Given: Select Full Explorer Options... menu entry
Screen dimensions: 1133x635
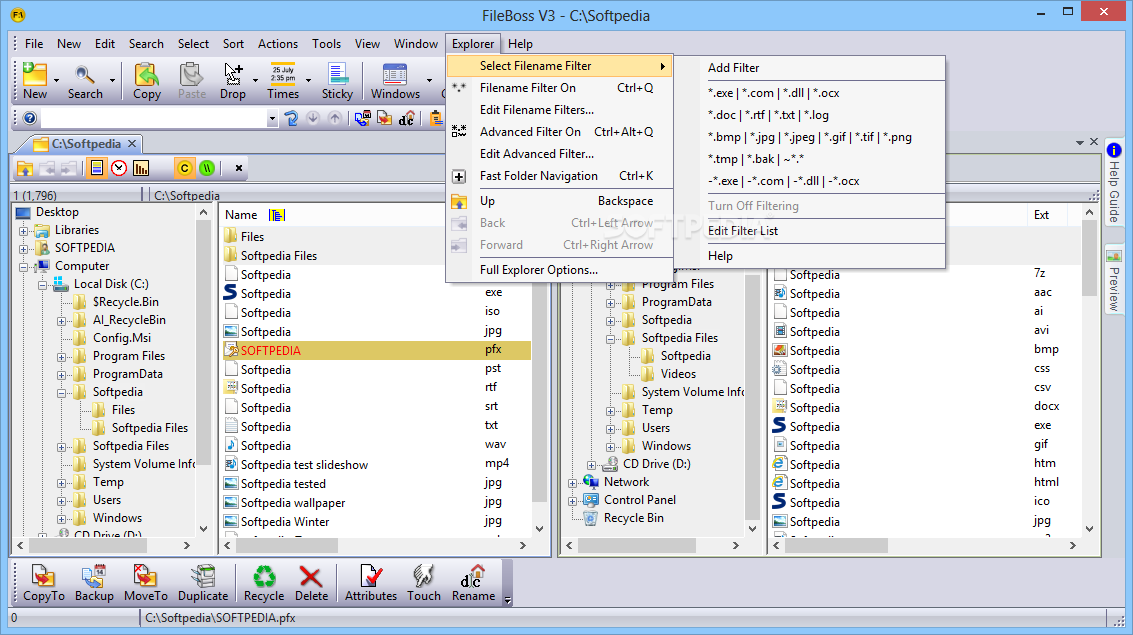Looking at the screenshot, I should [x=560, y=269].
